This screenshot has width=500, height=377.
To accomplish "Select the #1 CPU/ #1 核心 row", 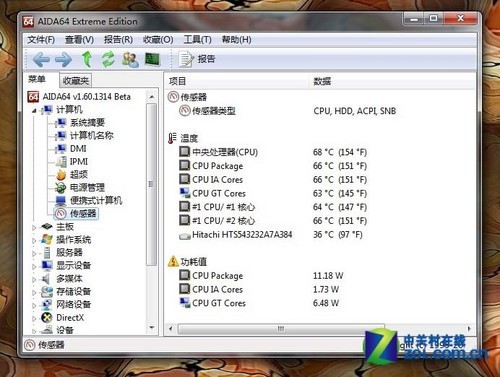I will 273,207.
